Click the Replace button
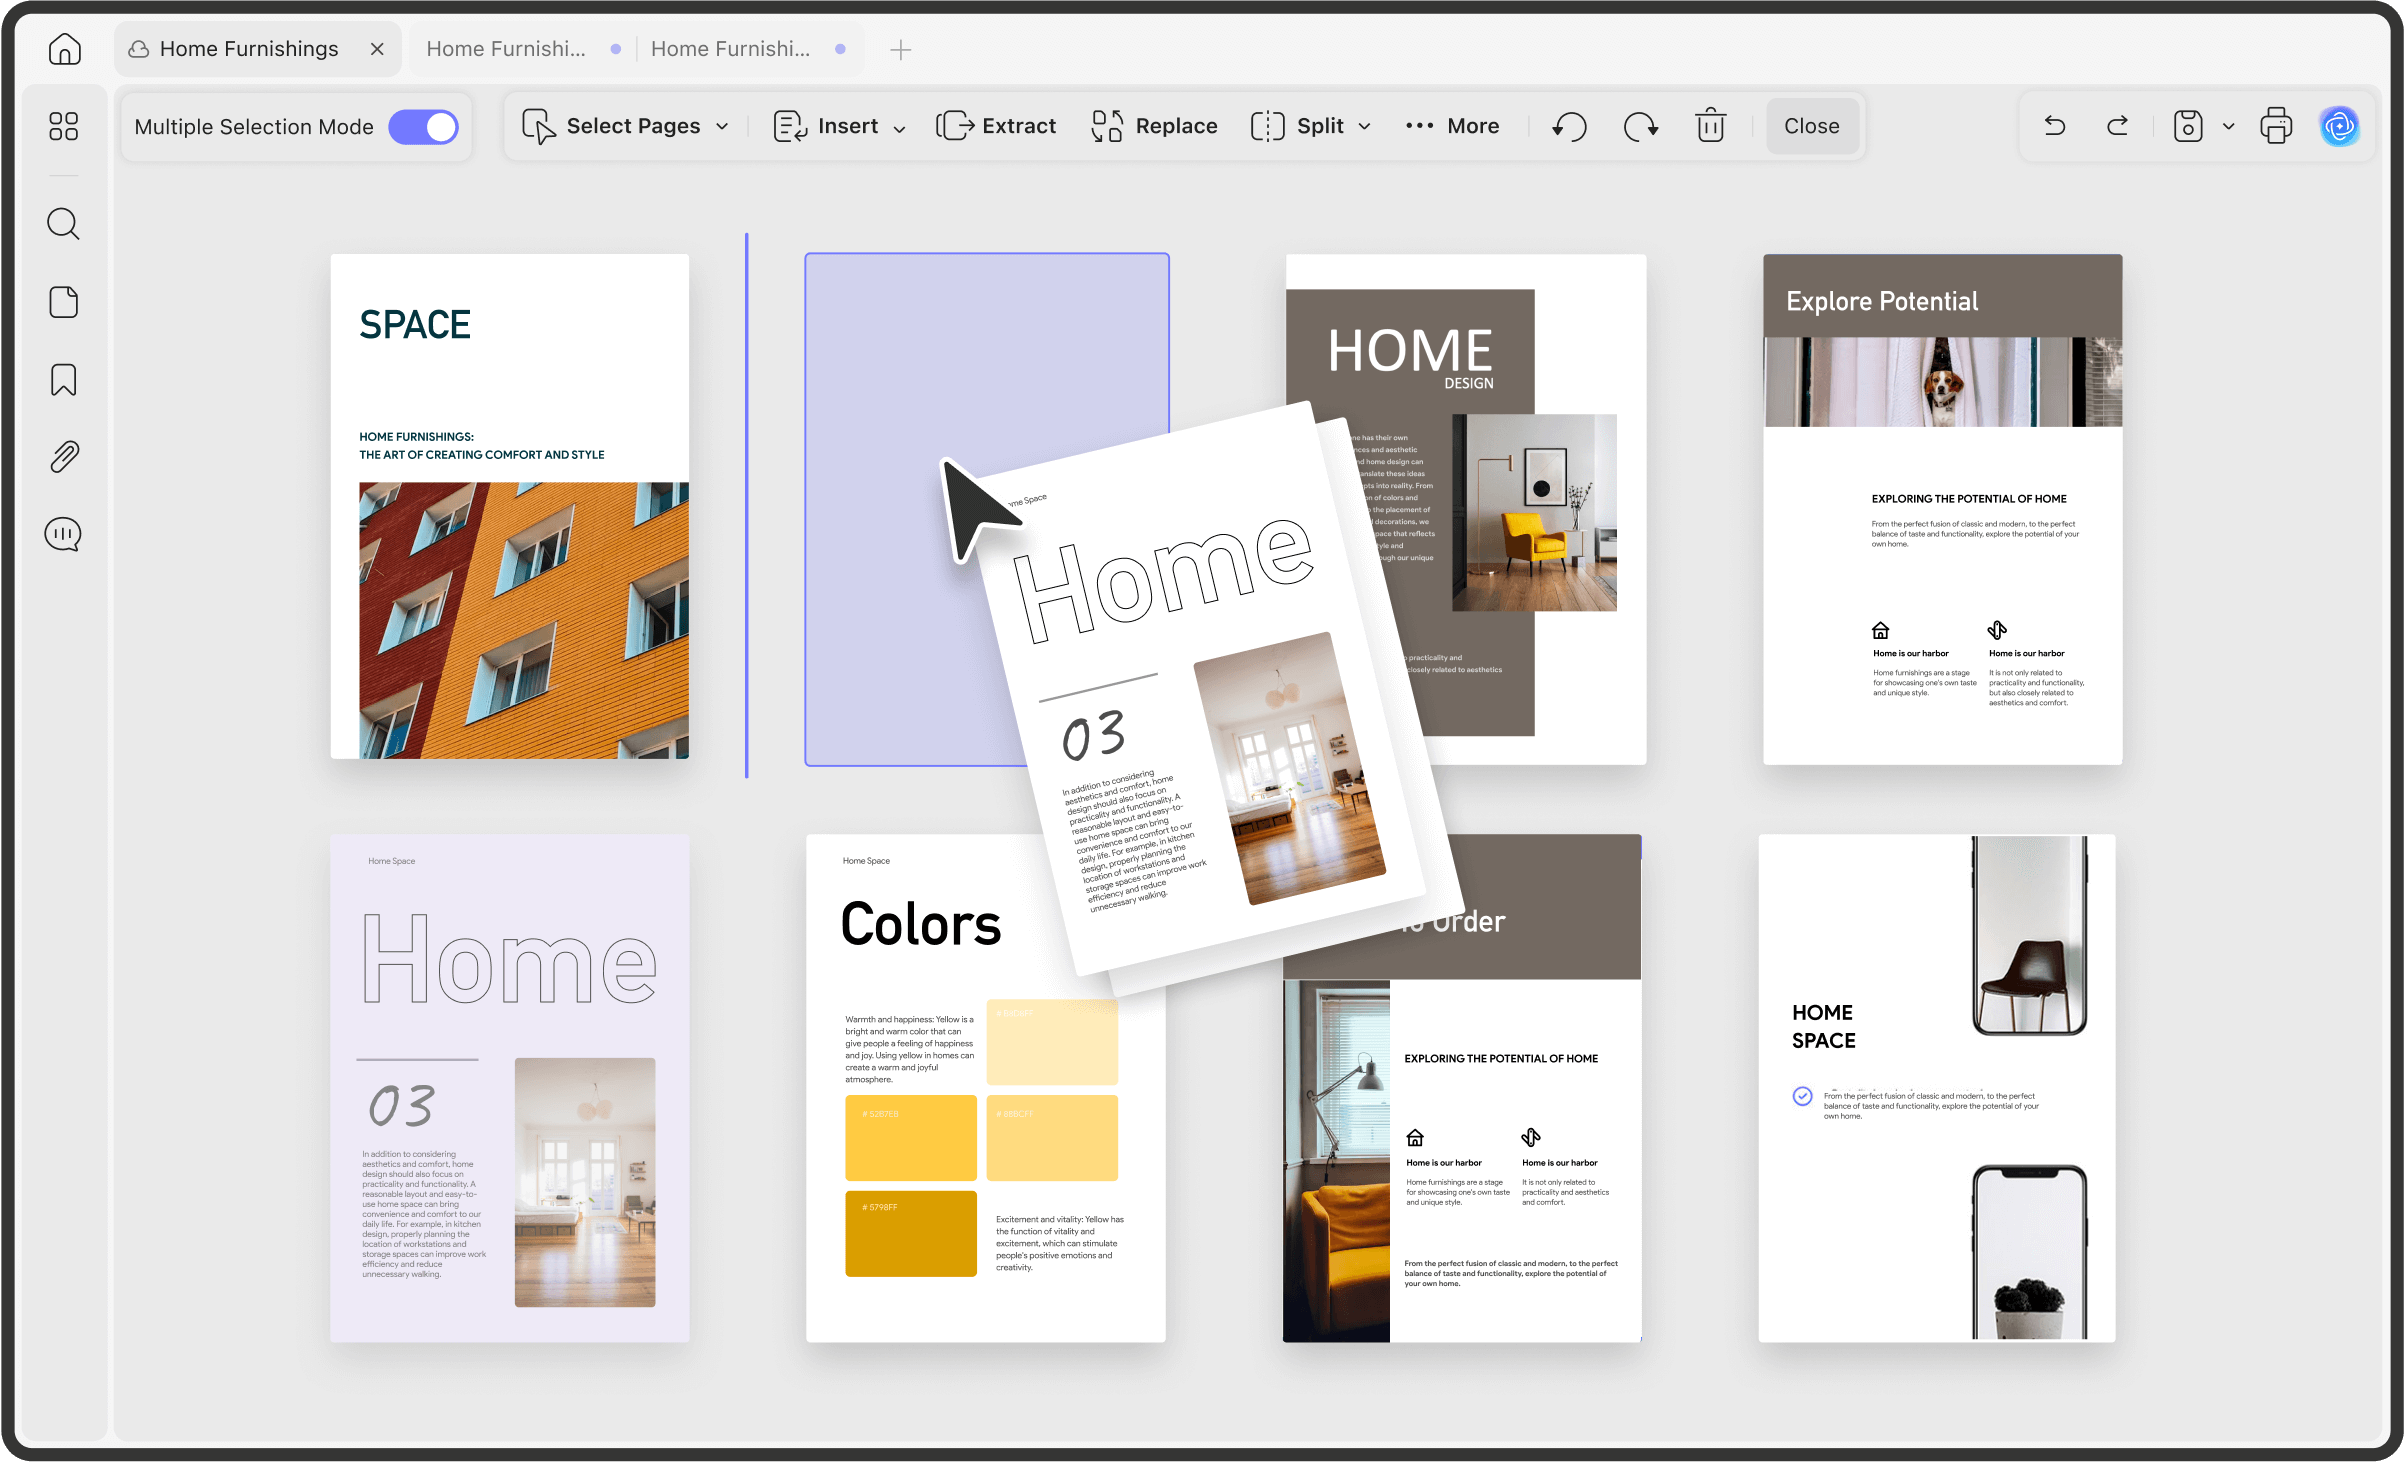Image resolution: width=2404 pixels, height=1462 pixels. (1154, 126)
